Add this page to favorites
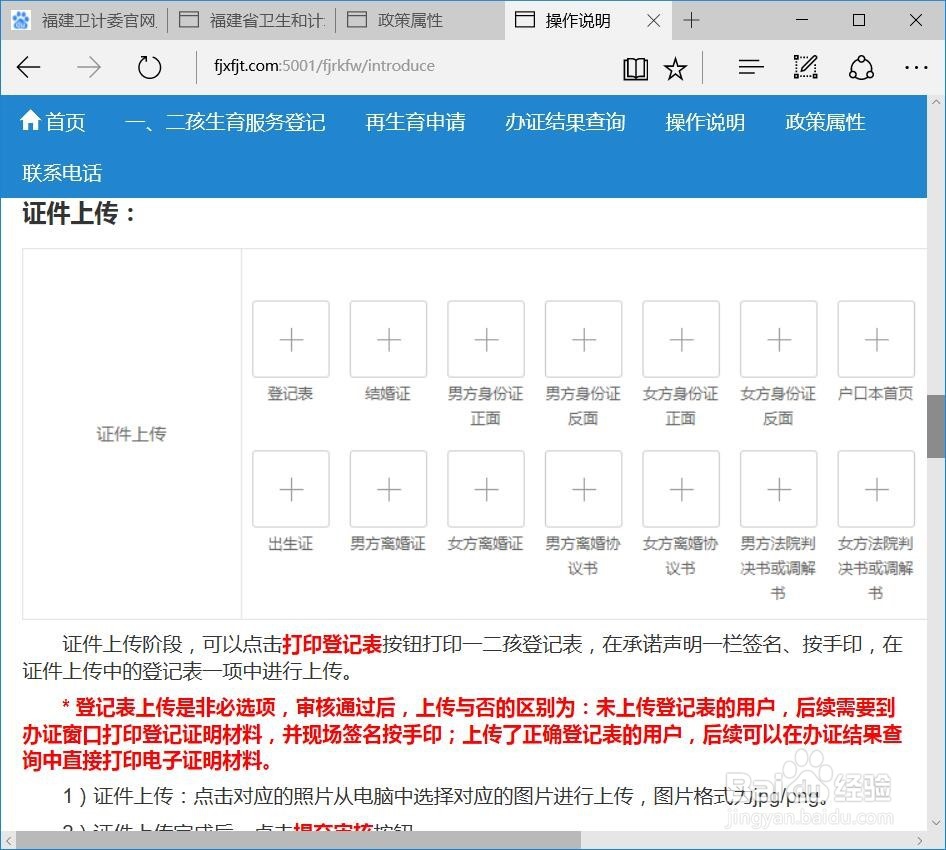The width and height of the screenshot is (946, 850). (675, 67)
